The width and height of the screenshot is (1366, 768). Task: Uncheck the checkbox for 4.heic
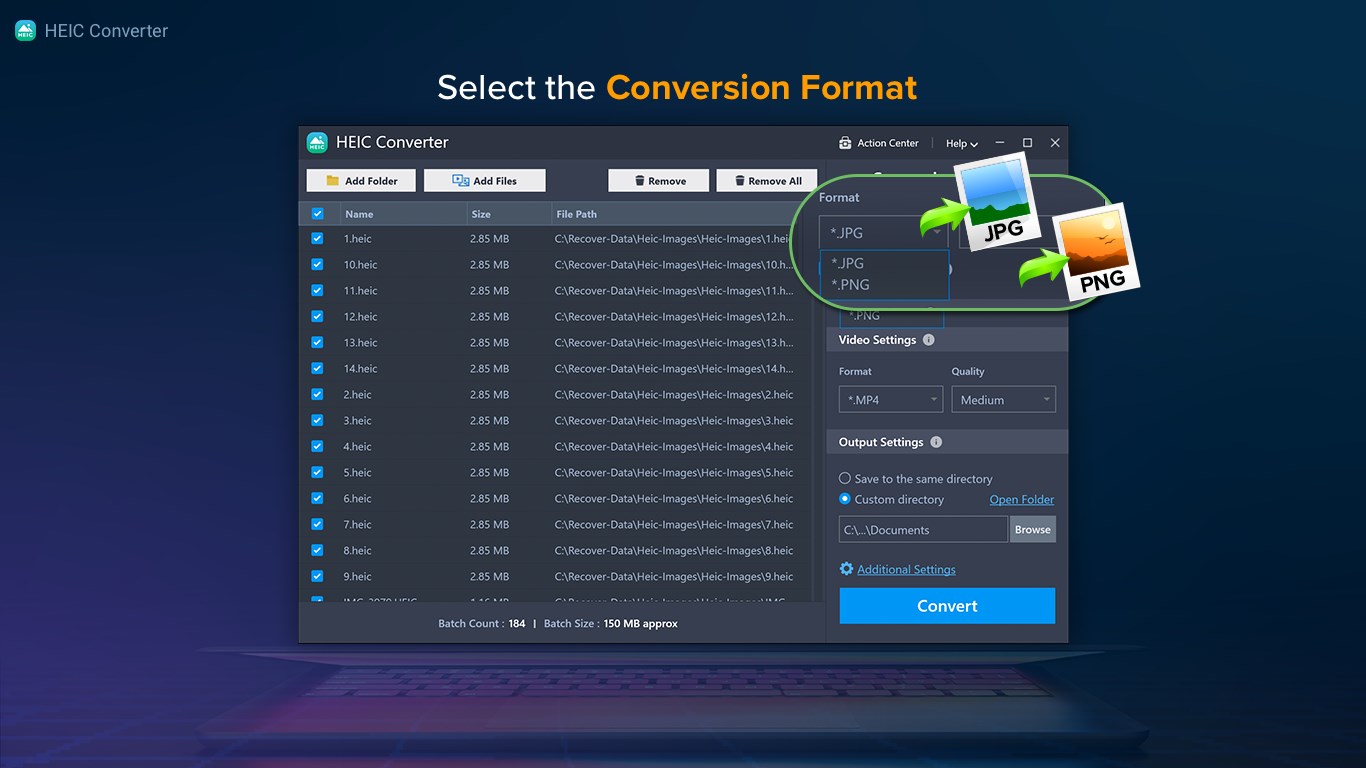[x=317, y=446]
